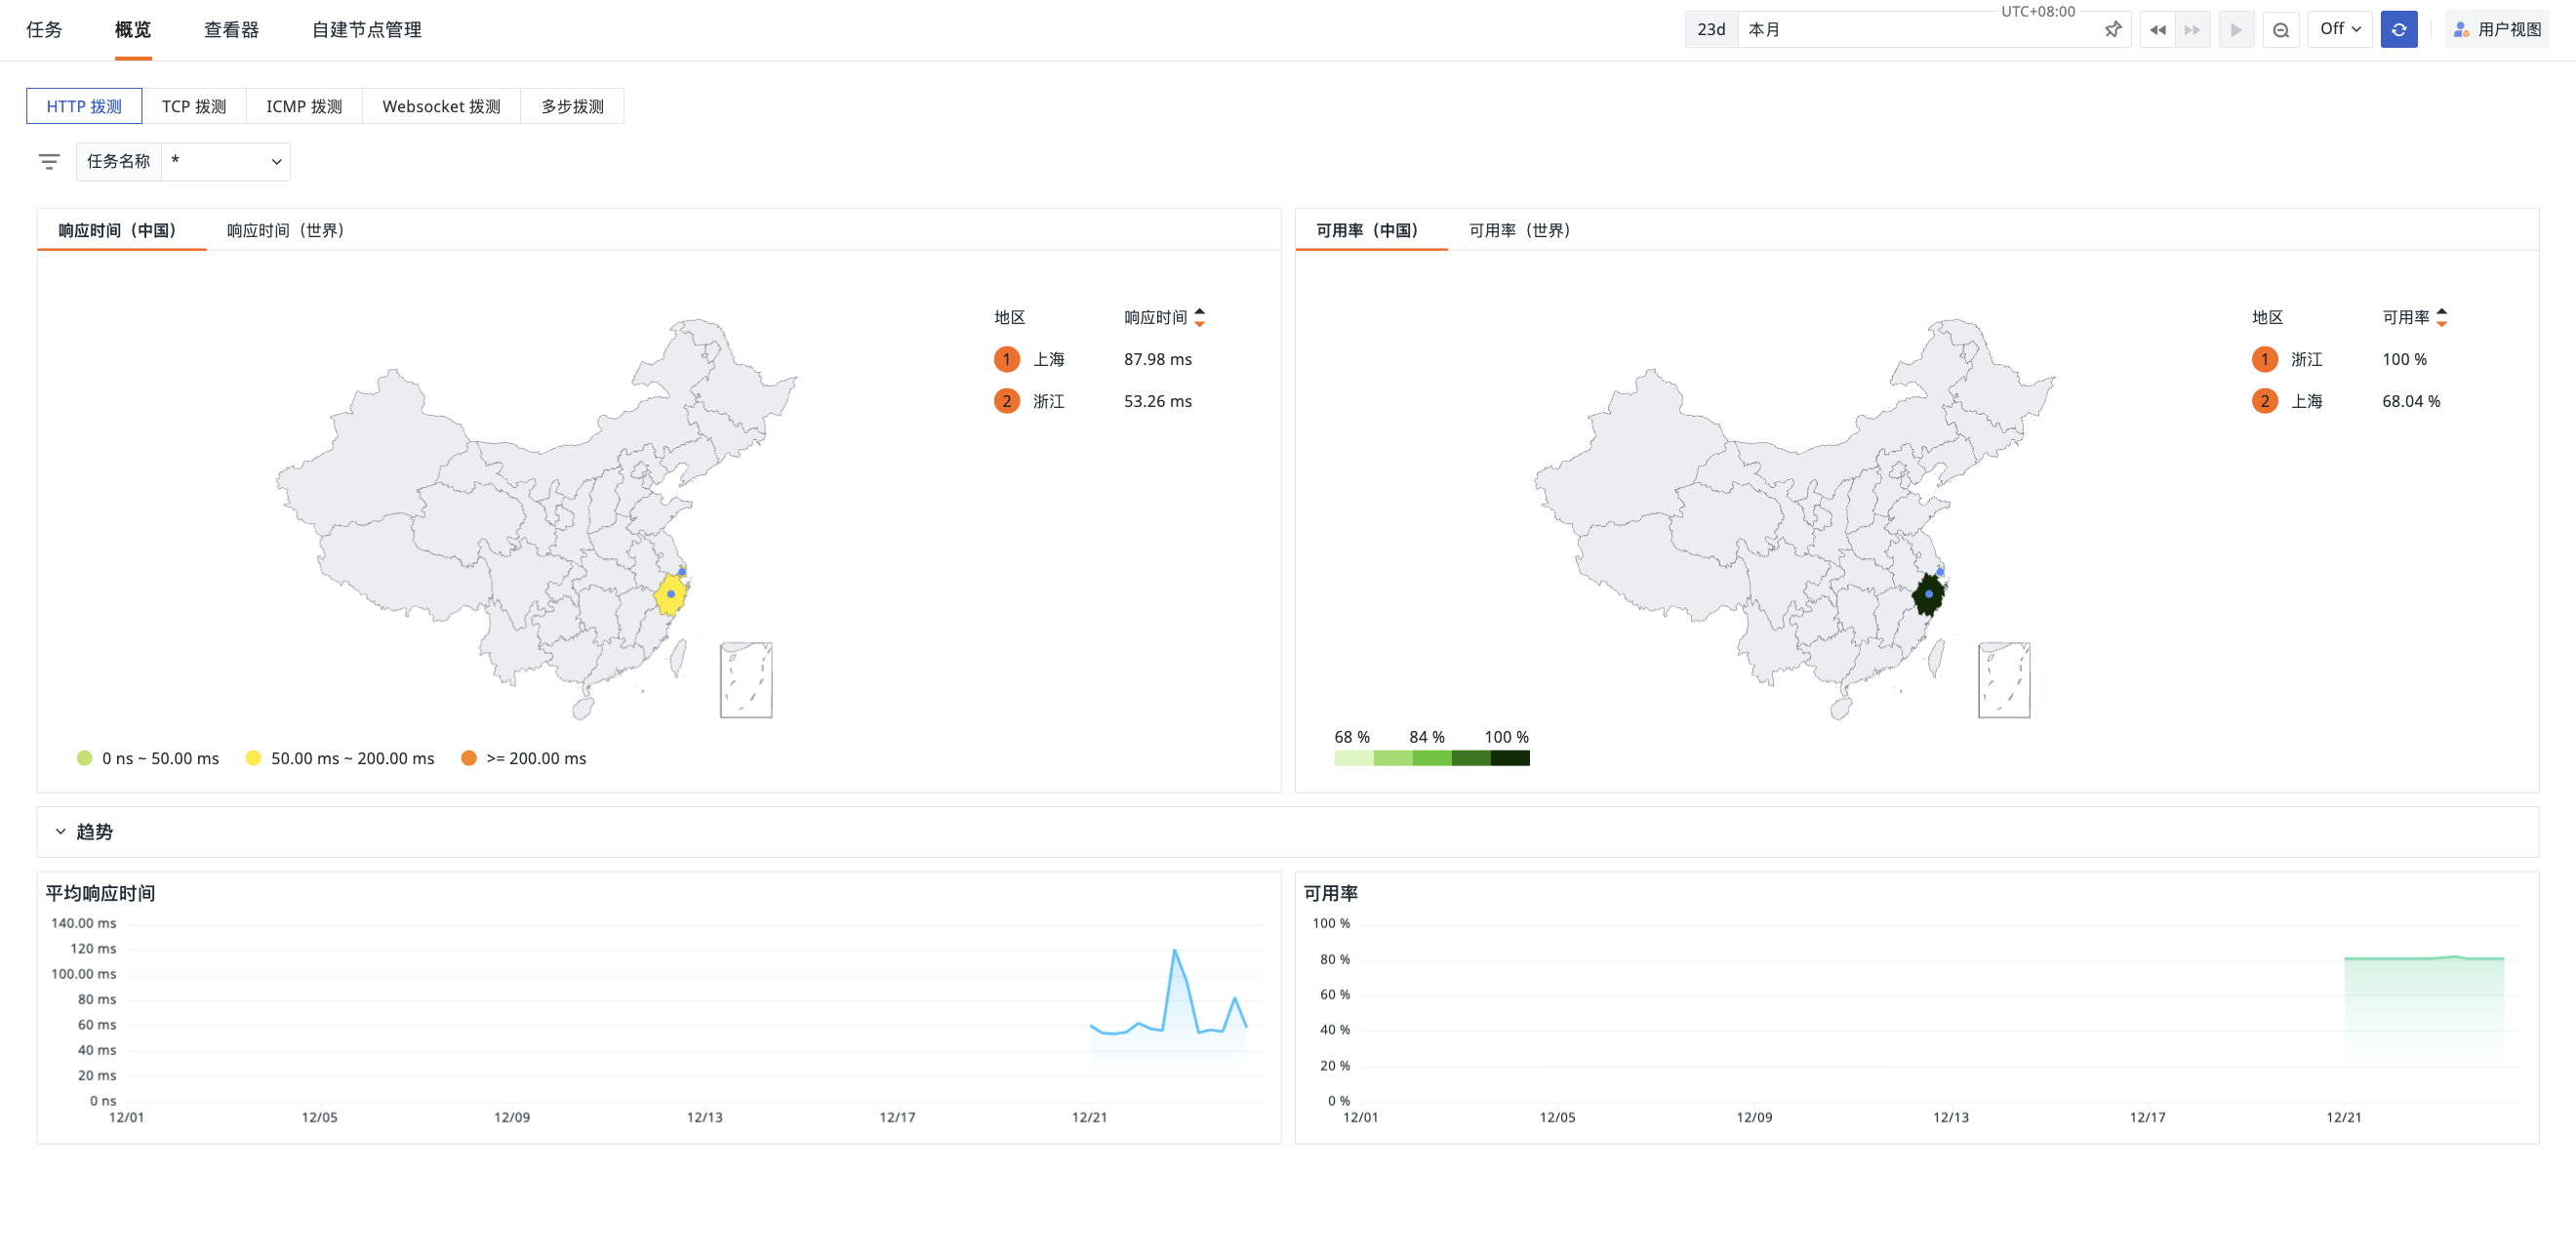
Task: Click the 用户视图 button
Action: [2497, 30]
